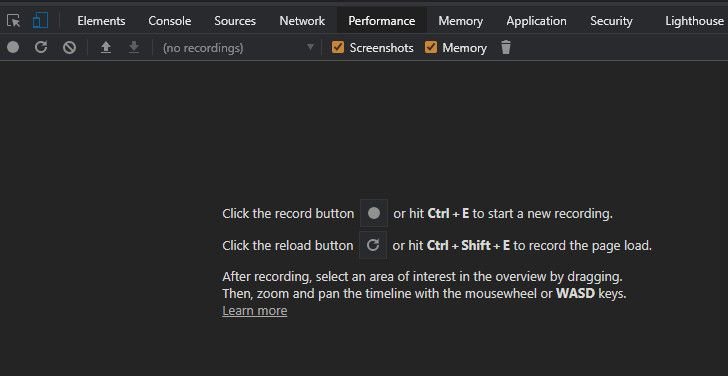This screenshot has height=376, width=728.
Task: Activate the inspect element picker icon
Action: 13,21
